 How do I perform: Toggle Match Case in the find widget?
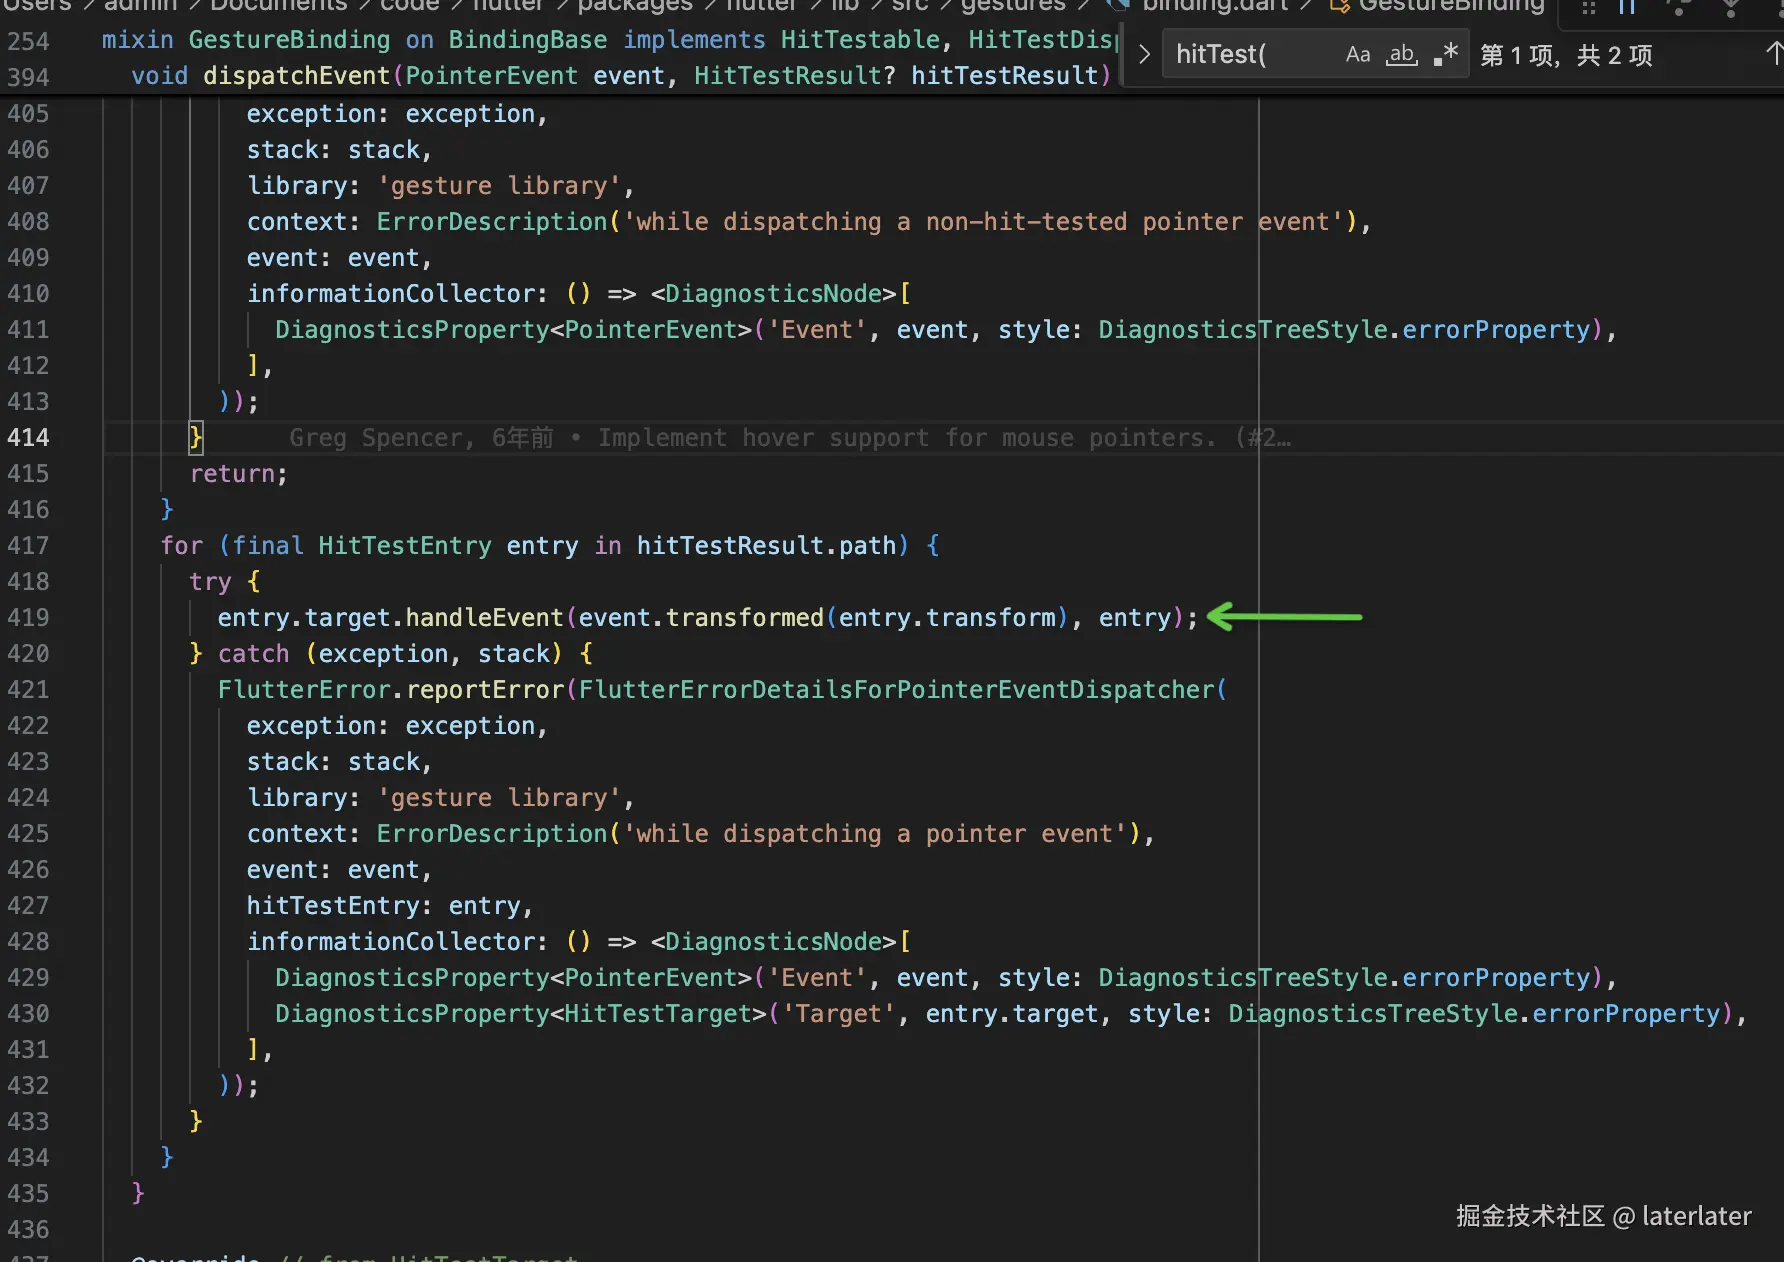pos(1357,55)
